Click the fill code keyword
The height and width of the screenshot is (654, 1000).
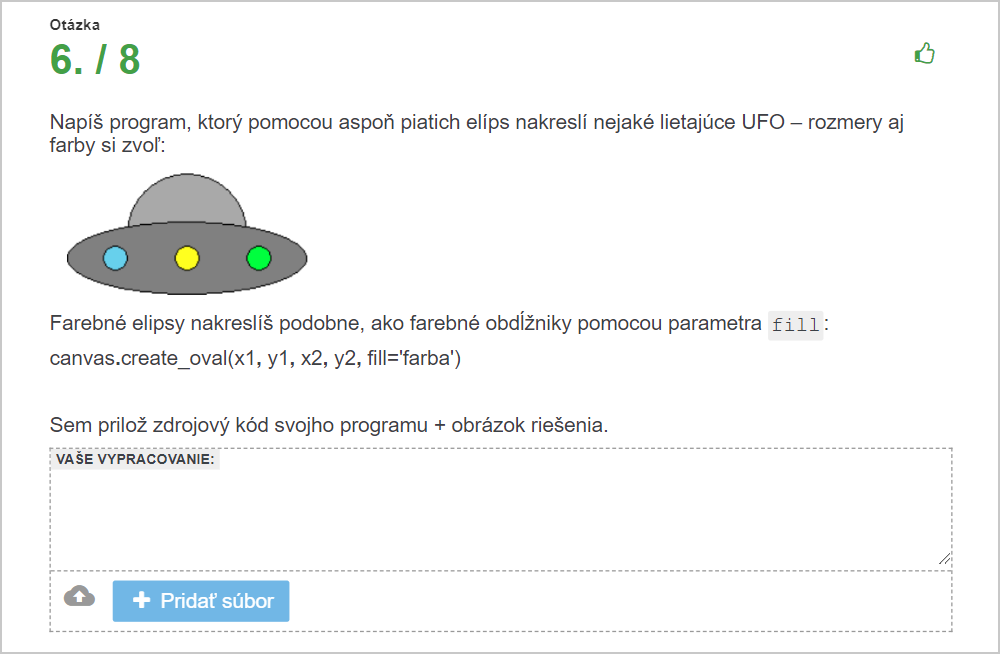point(795,325)
